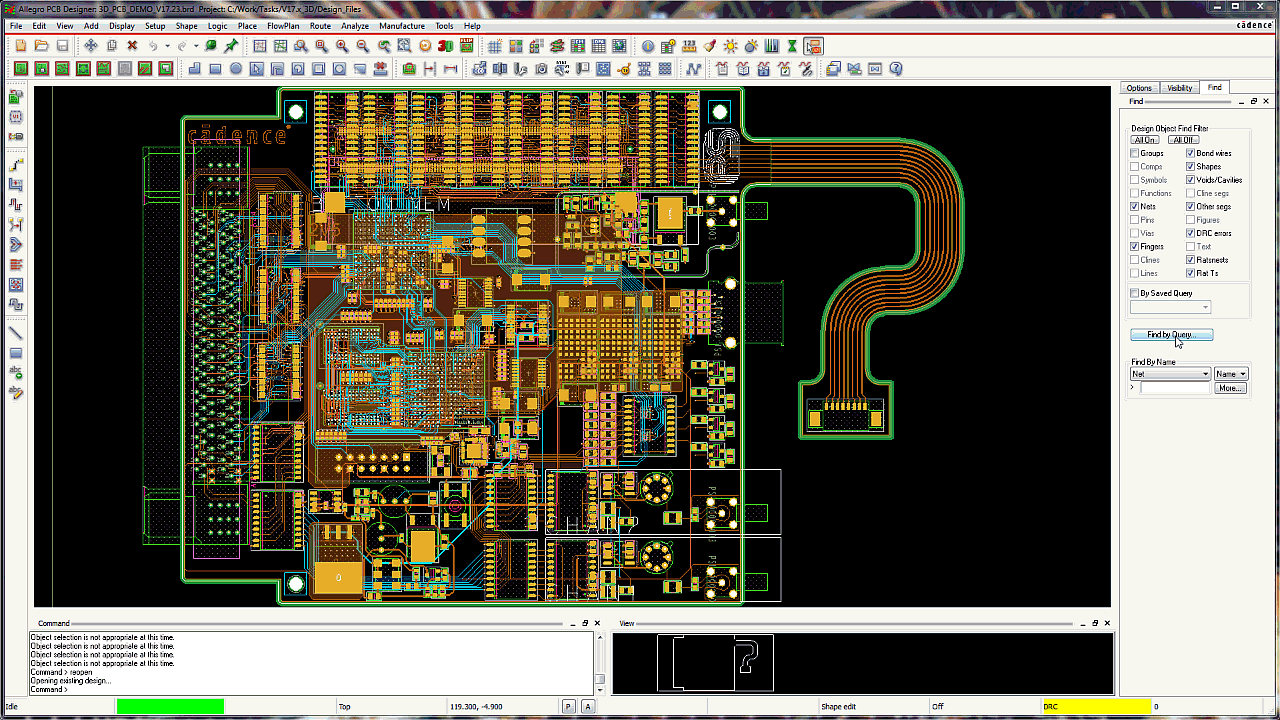Click the green hourglass icon
This screenshot has width=1280, height=720.
792,46
